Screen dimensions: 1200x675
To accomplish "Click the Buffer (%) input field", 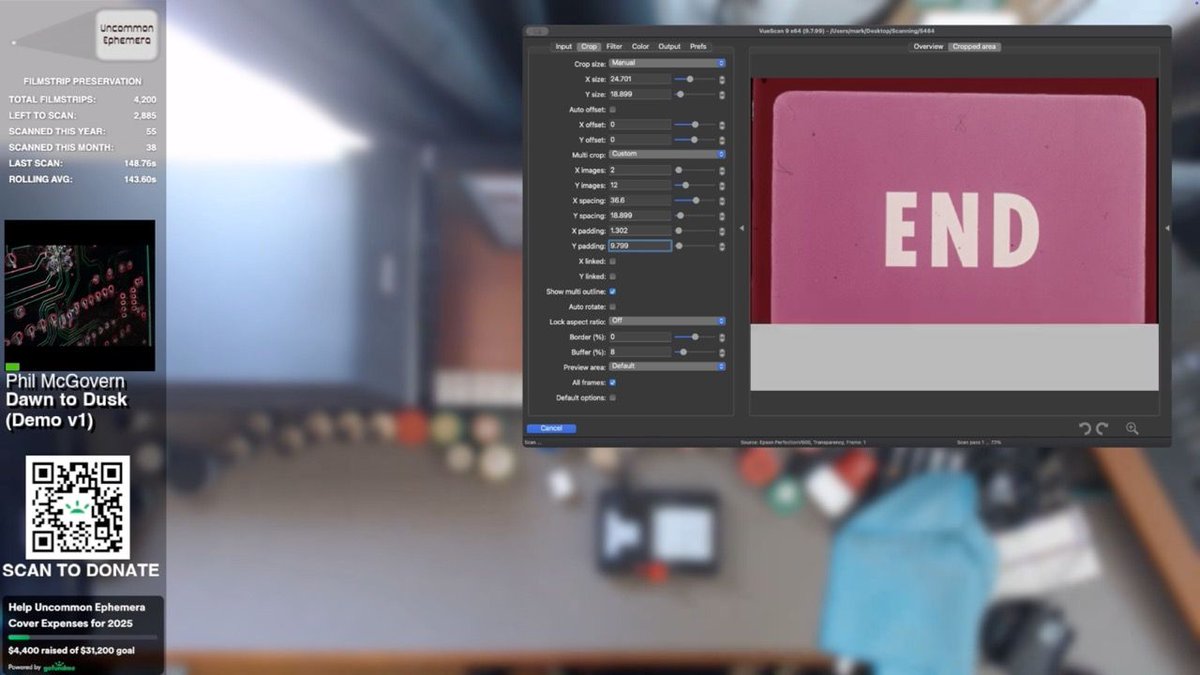I will click(640, 352).
